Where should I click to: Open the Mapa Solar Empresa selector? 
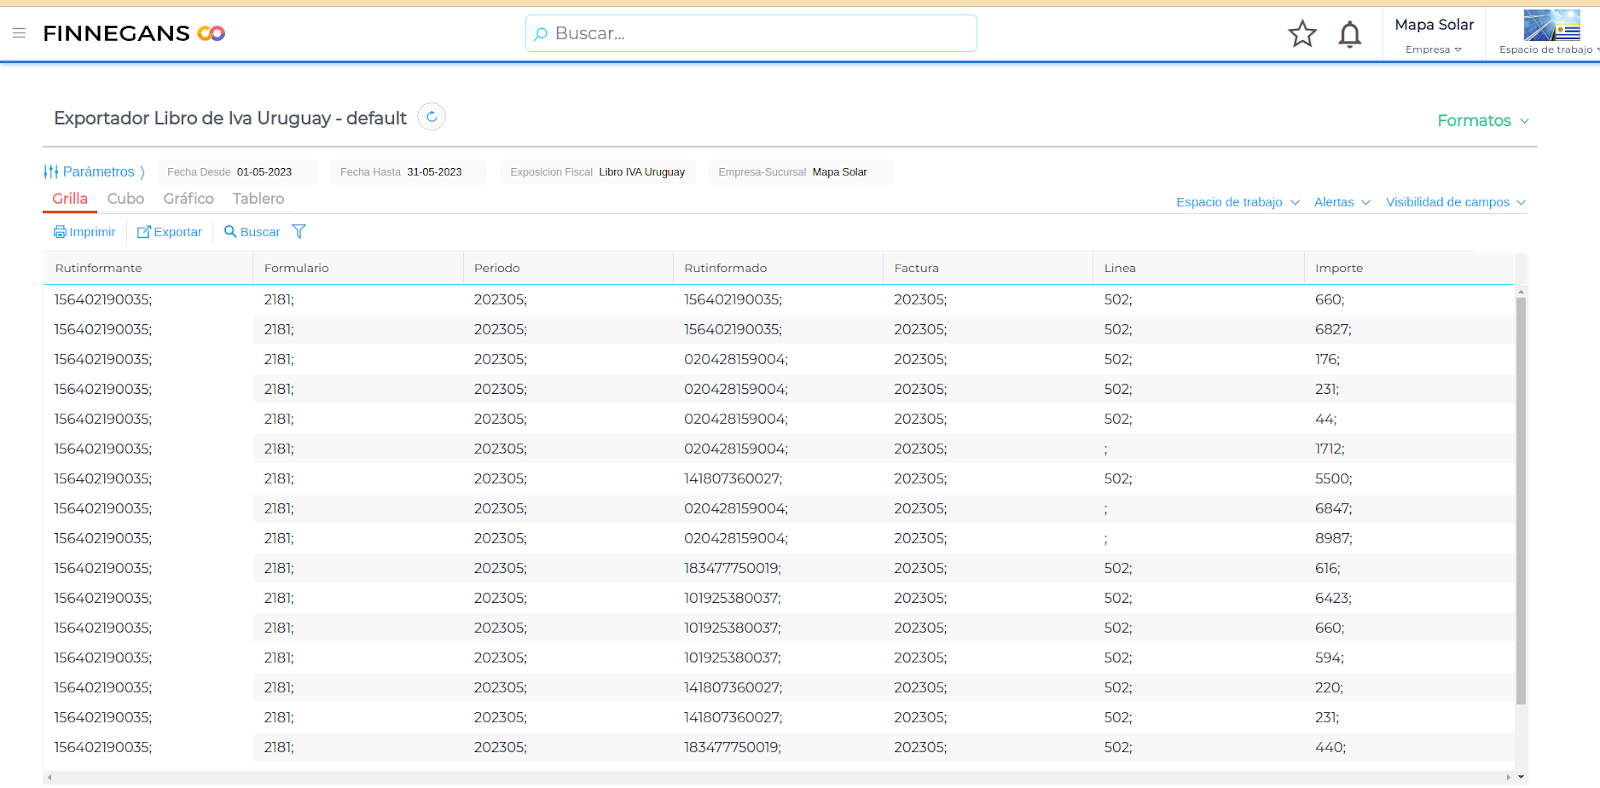coord(1433,34)
